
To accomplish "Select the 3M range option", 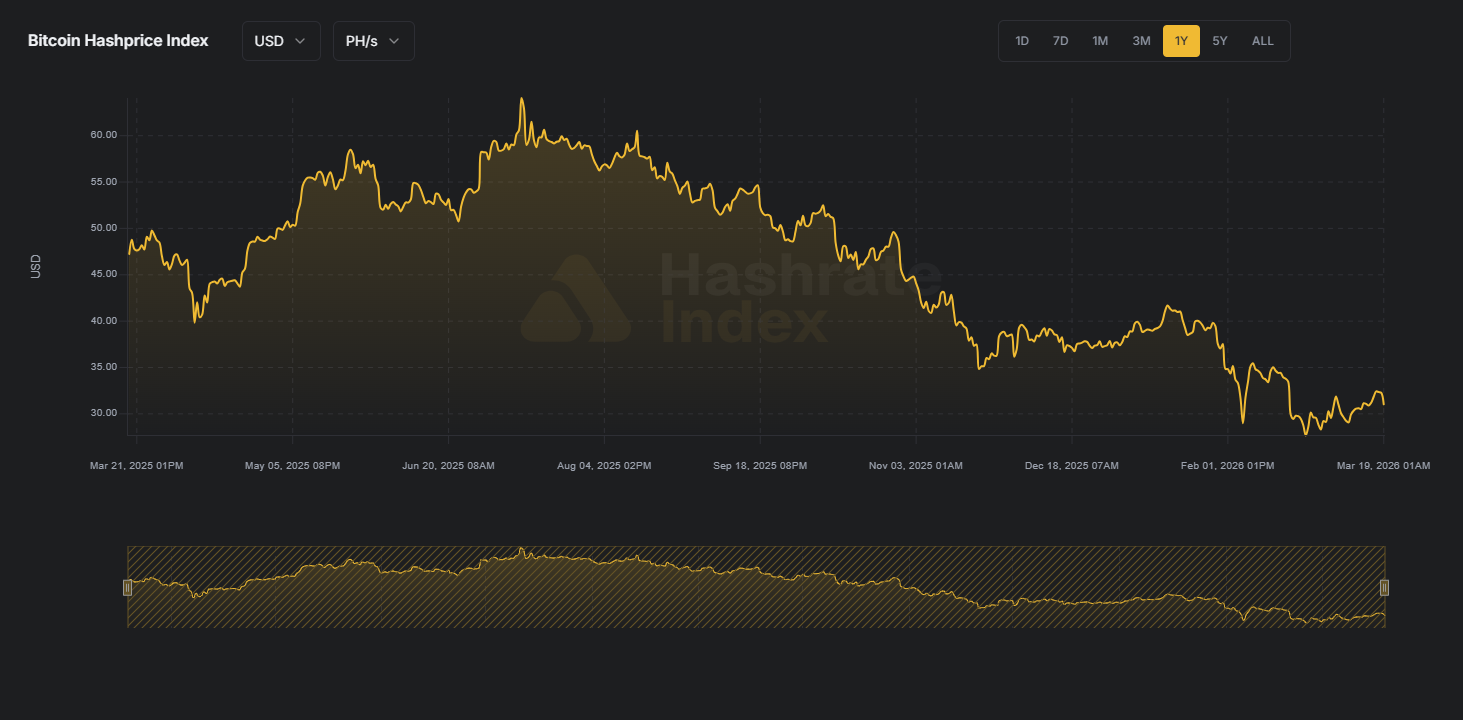I will (1141, 41).
